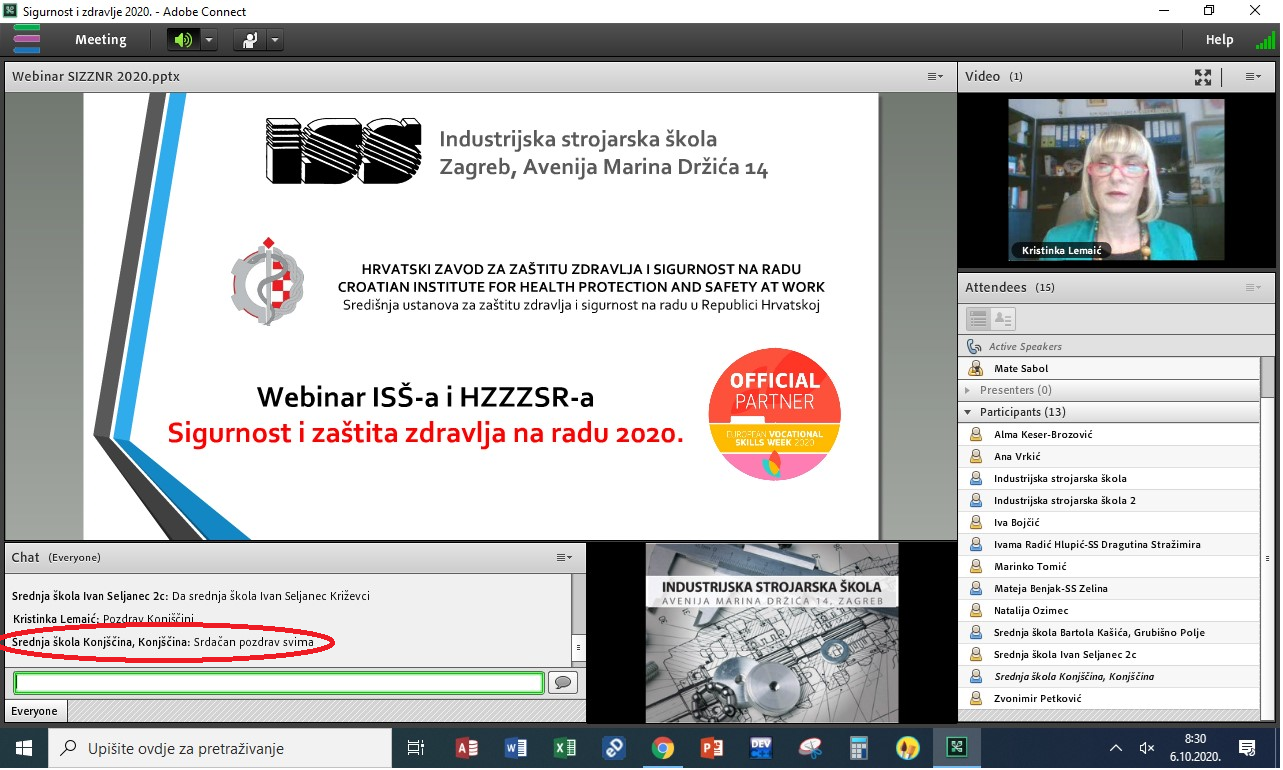
Task: Open Microsoft Access from the taskbar
Action: (467, 747)
